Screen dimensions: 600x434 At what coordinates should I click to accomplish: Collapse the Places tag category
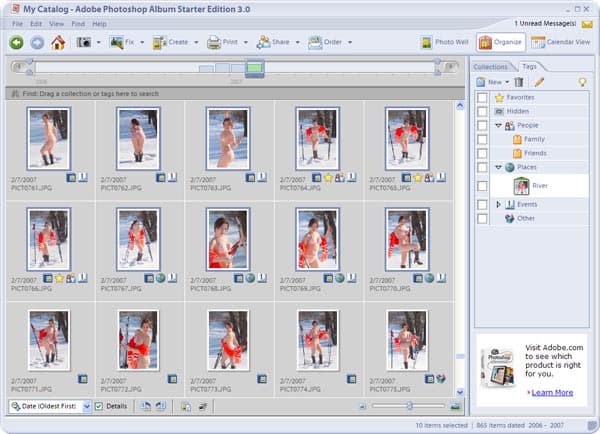coord(498,167)
